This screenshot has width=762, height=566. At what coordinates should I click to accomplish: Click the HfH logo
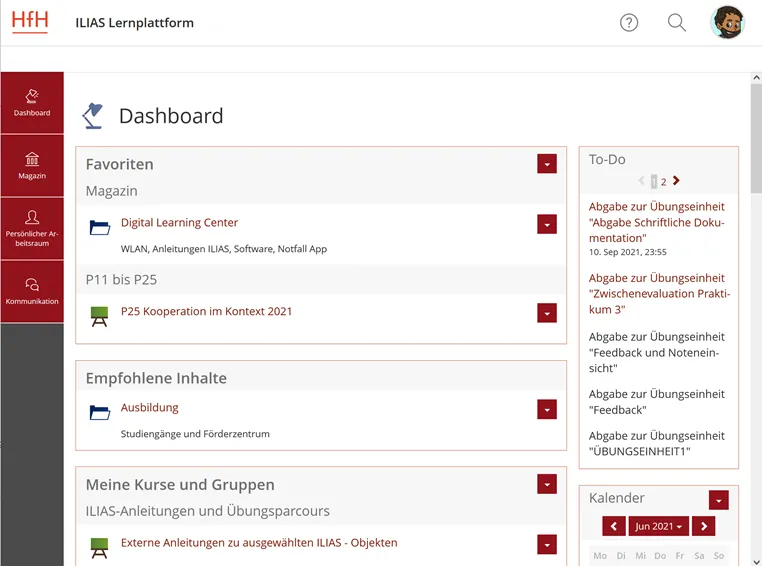coord(30,22)
